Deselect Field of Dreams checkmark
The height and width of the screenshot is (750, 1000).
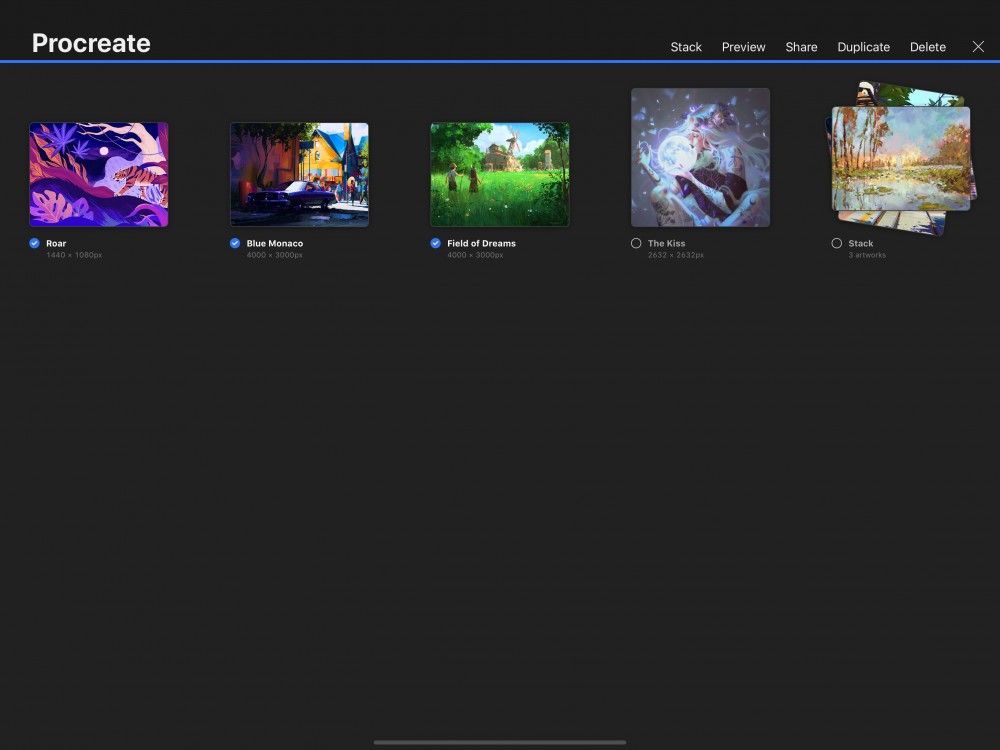tap(434, 243)
